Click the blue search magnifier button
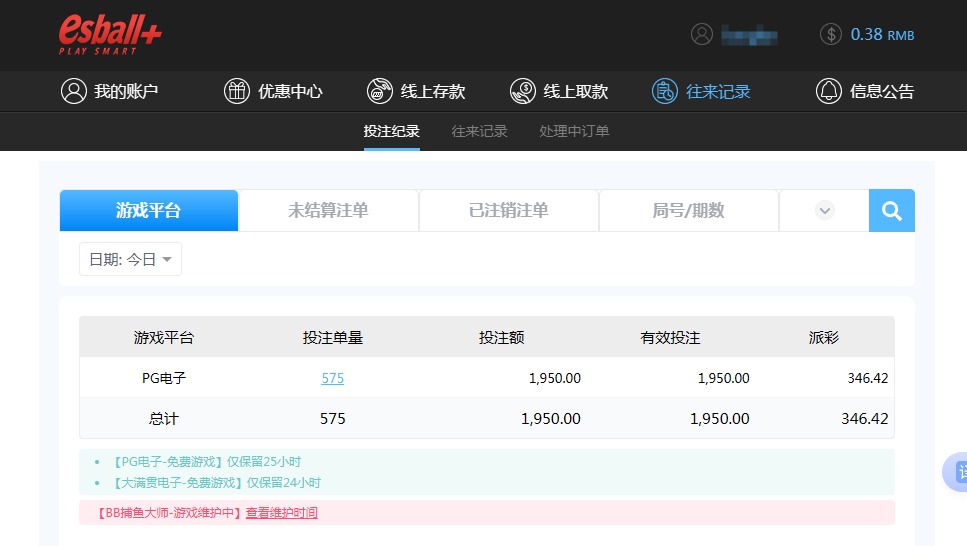This screenshot has width=967, height=546. (892, 210)
